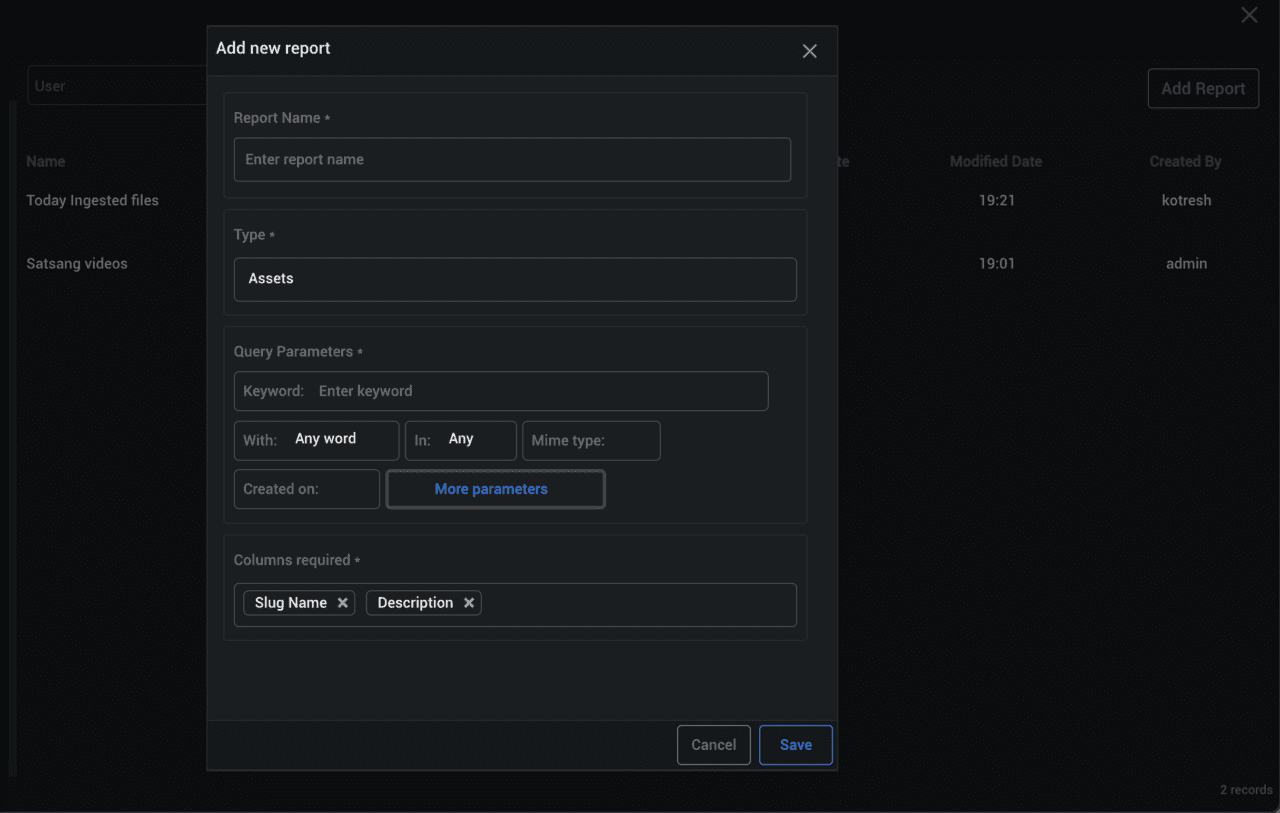Remove the Description column tag
This screenshot has width=1280, height=813.
pyautogui.click(x=469, y=603)
